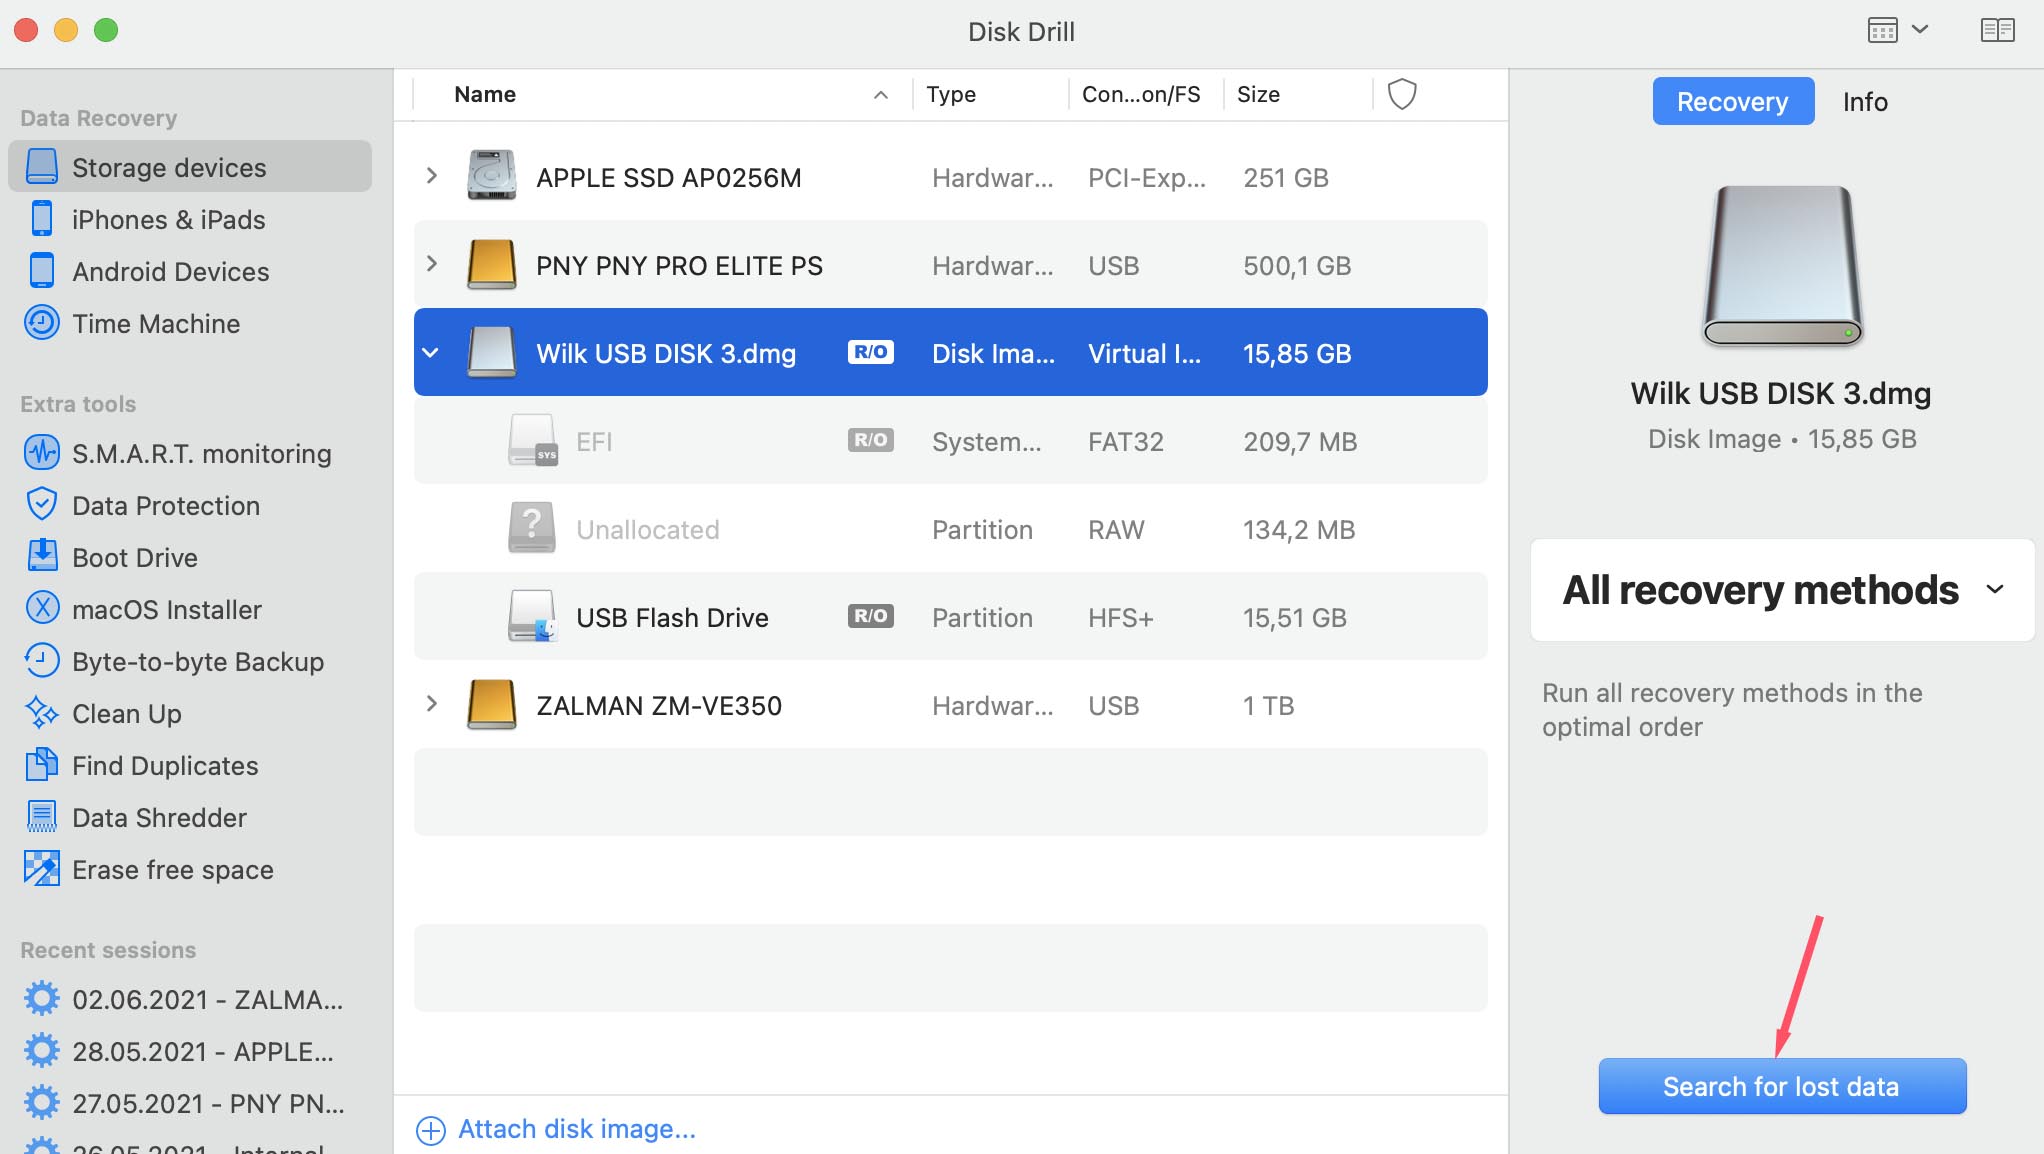The height and width of the screenshot is (1154, 2044).
Task: Select the Byte-to-byte Backup icon
Action: (x=41, y=661)
